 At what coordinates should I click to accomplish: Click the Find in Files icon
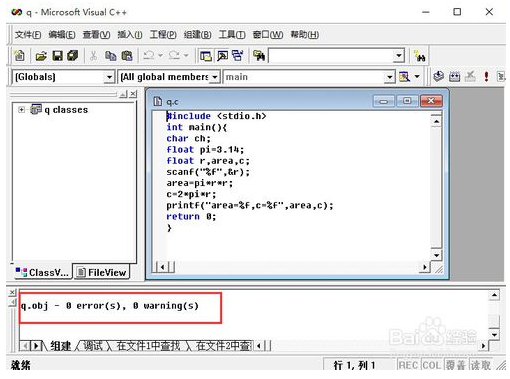click(259, 56)
